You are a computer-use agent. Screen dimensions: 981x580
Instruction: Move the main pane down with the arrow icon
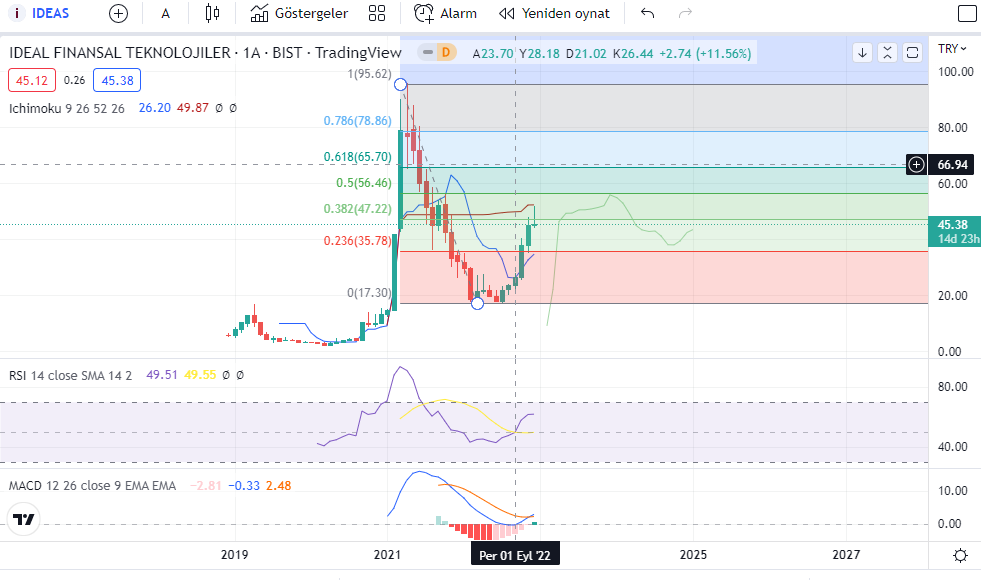862,53
